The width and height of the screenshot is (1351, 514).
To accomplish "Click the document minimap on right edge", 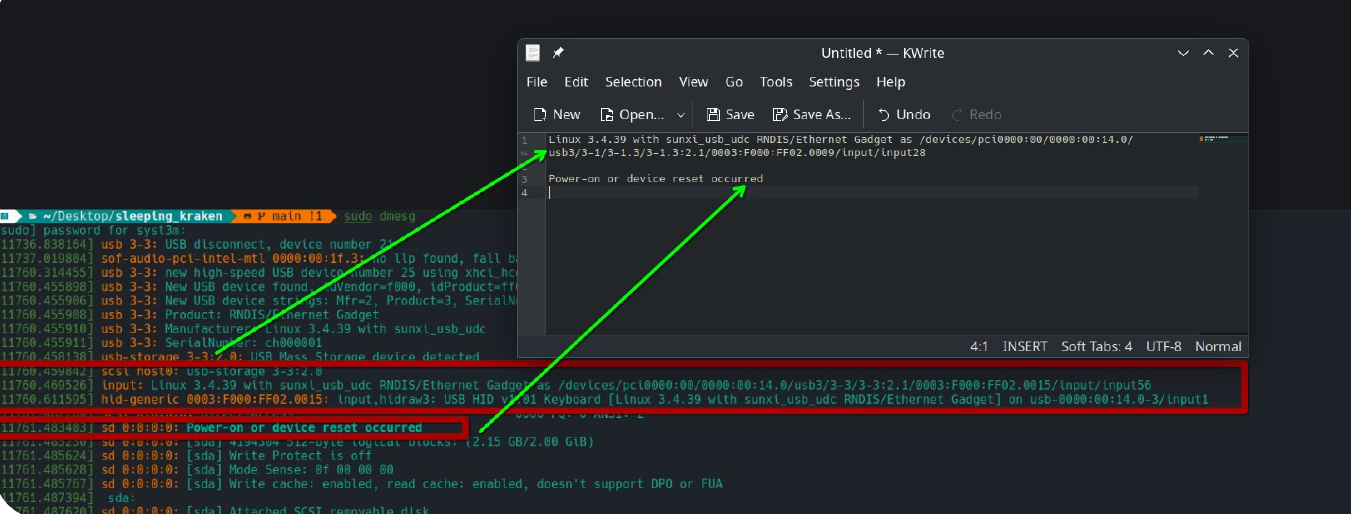I will pos(1220,200).
